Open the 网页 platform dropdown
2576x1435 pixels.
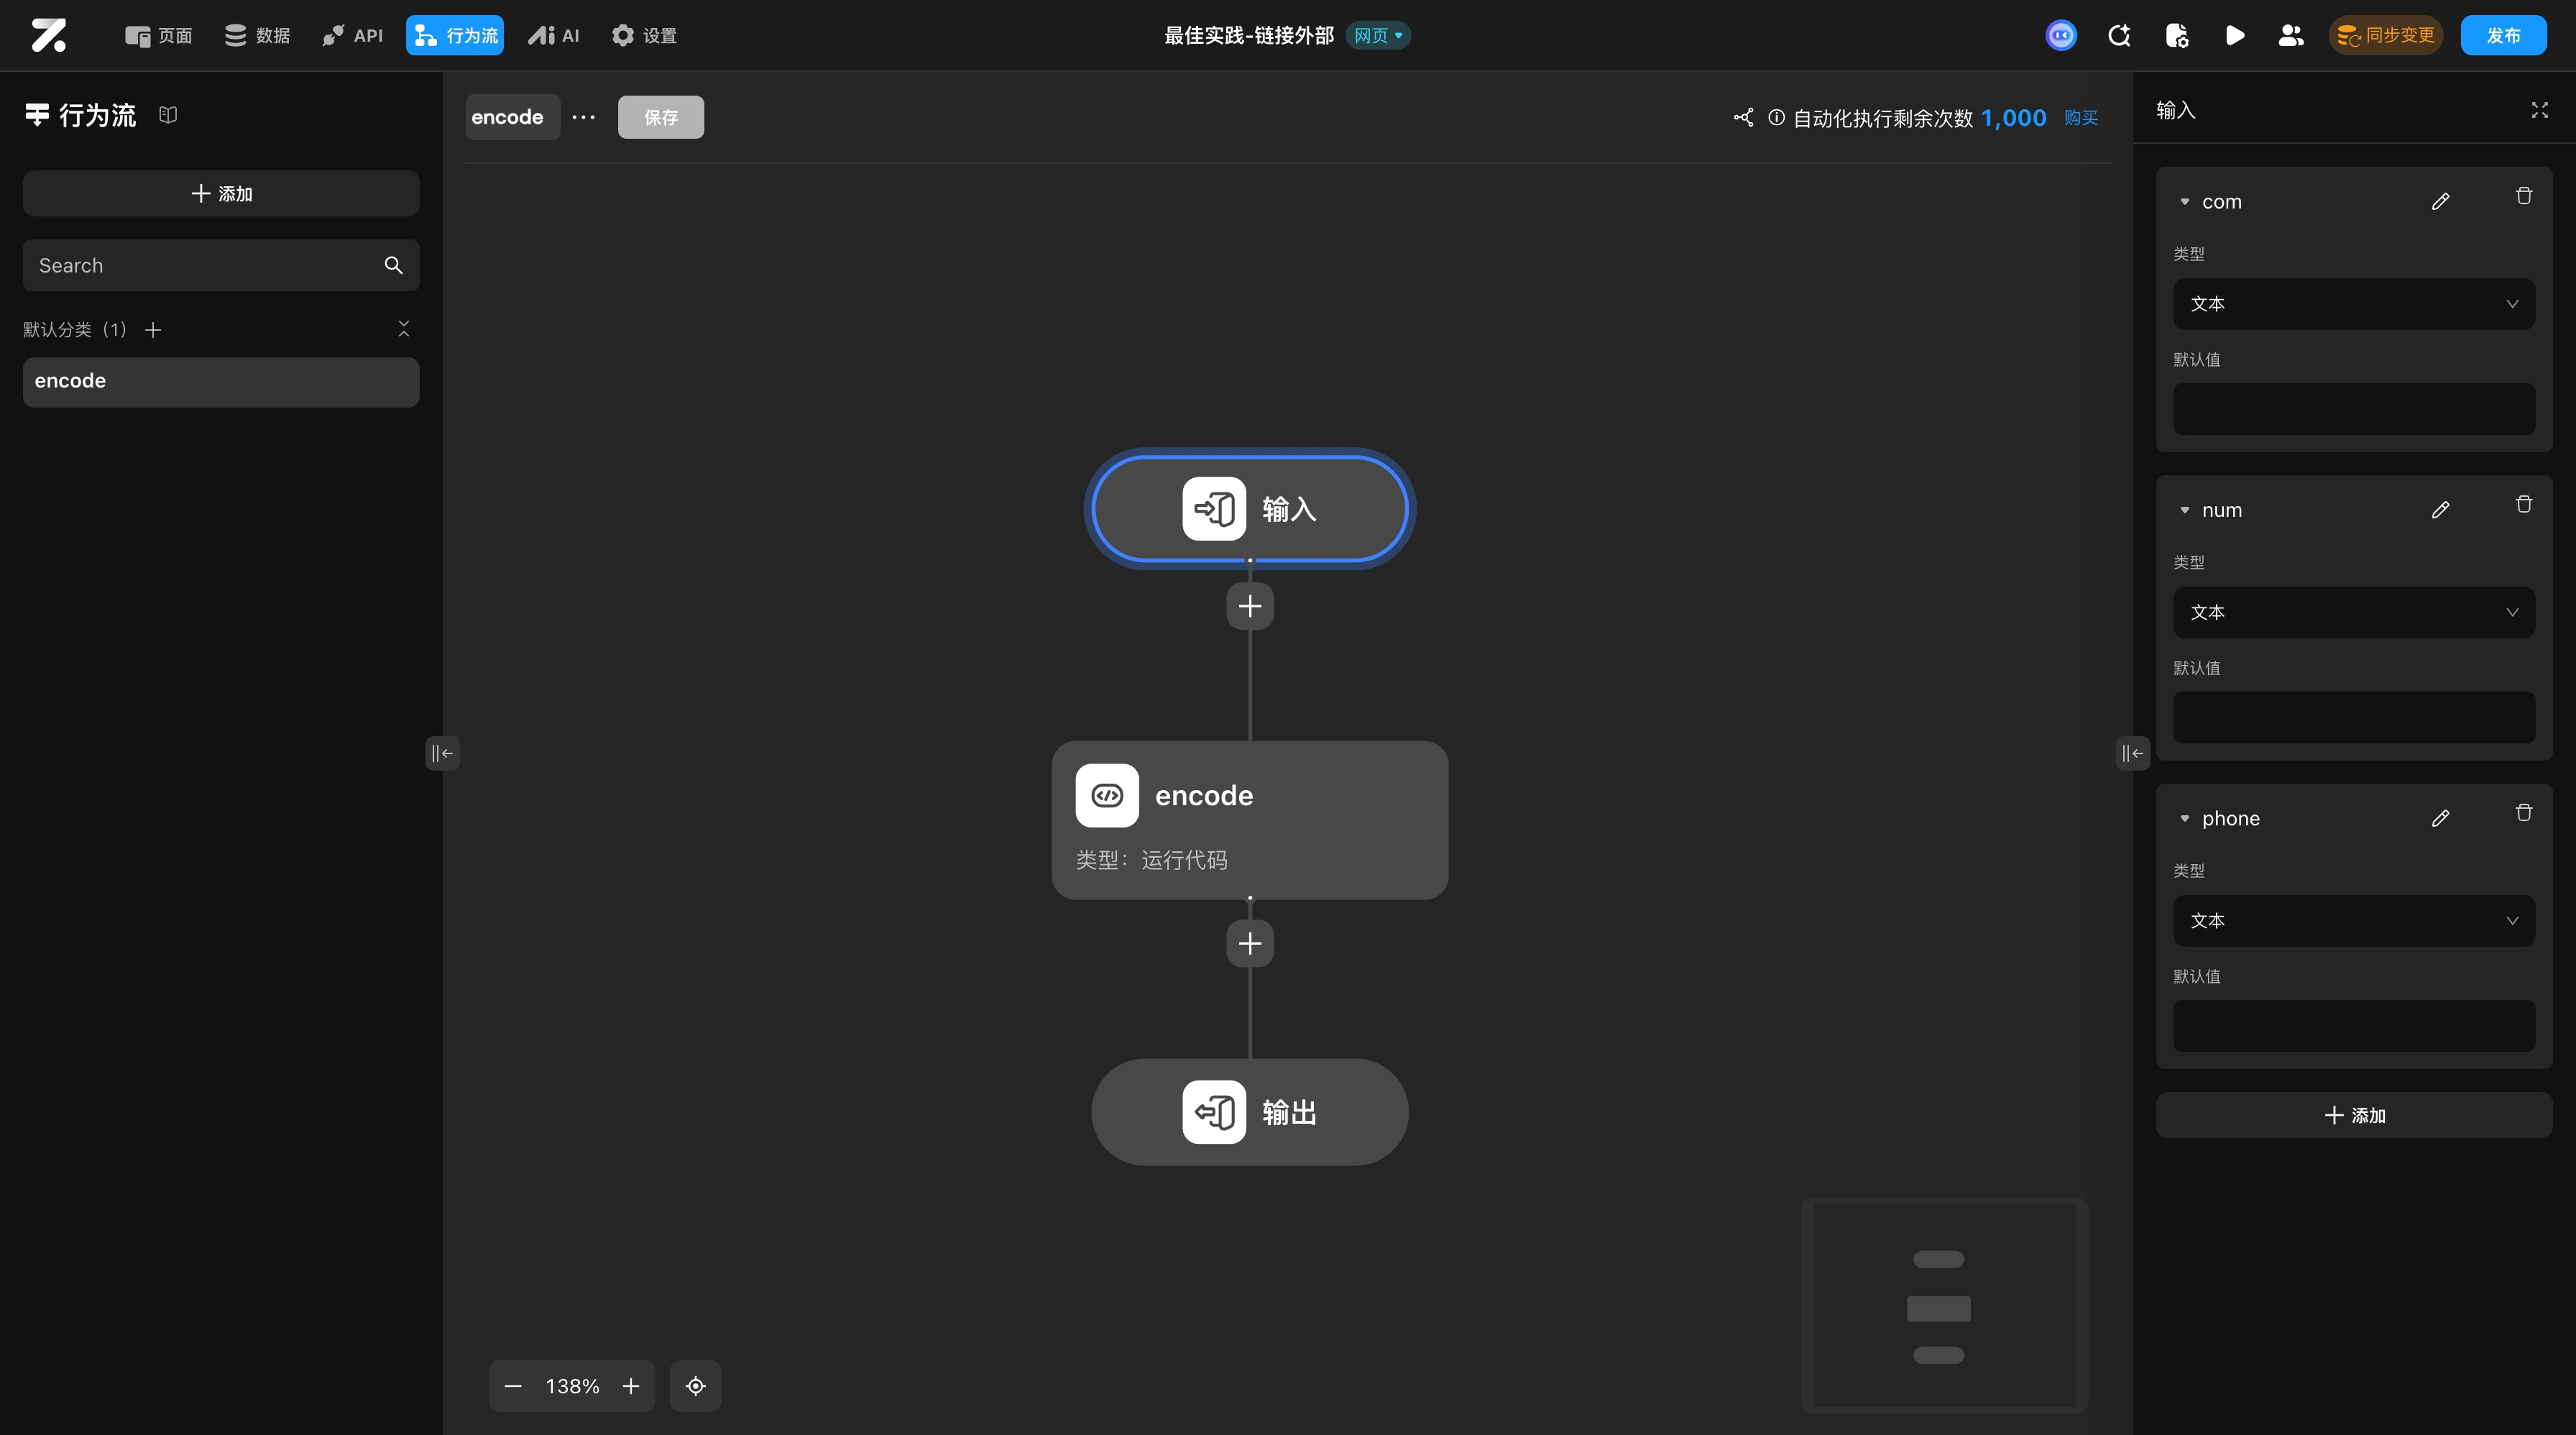(1378, 36)
